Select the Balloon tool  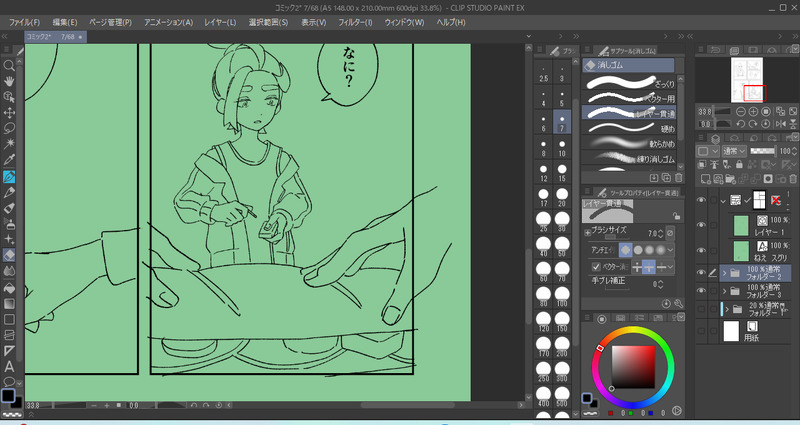click(x=9, y=381)
